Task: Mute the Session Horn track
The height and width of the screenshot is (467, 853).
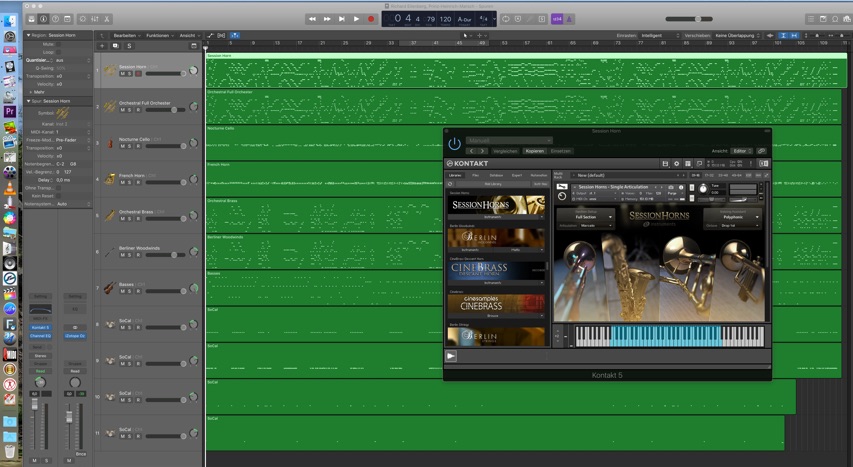Action: tap(122, 73)
